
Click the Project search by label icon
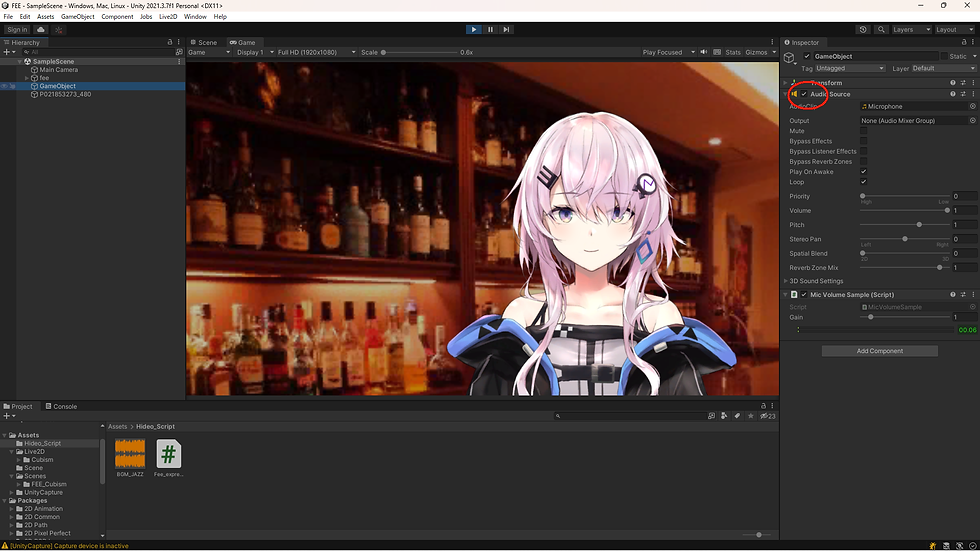pyautogui.click(x=738, y=415)
